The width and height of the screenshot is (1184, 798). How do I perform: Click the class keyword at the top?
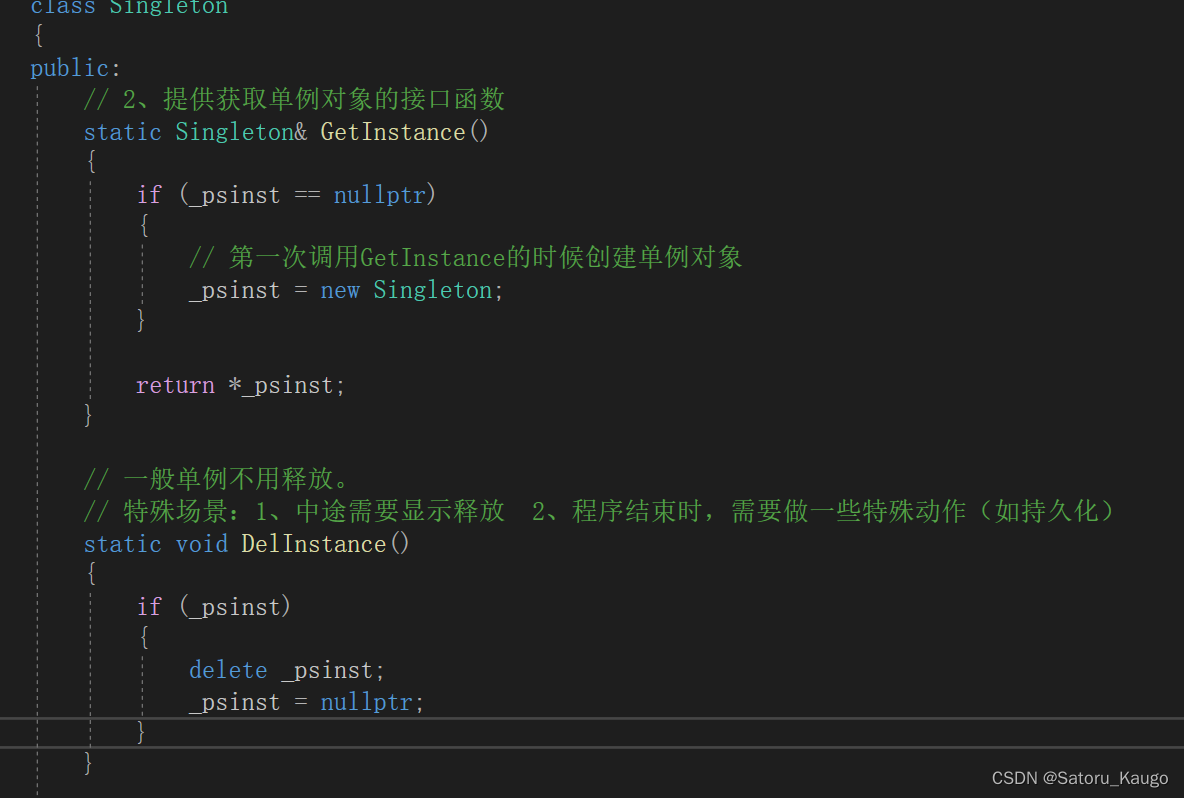(63, 8)
